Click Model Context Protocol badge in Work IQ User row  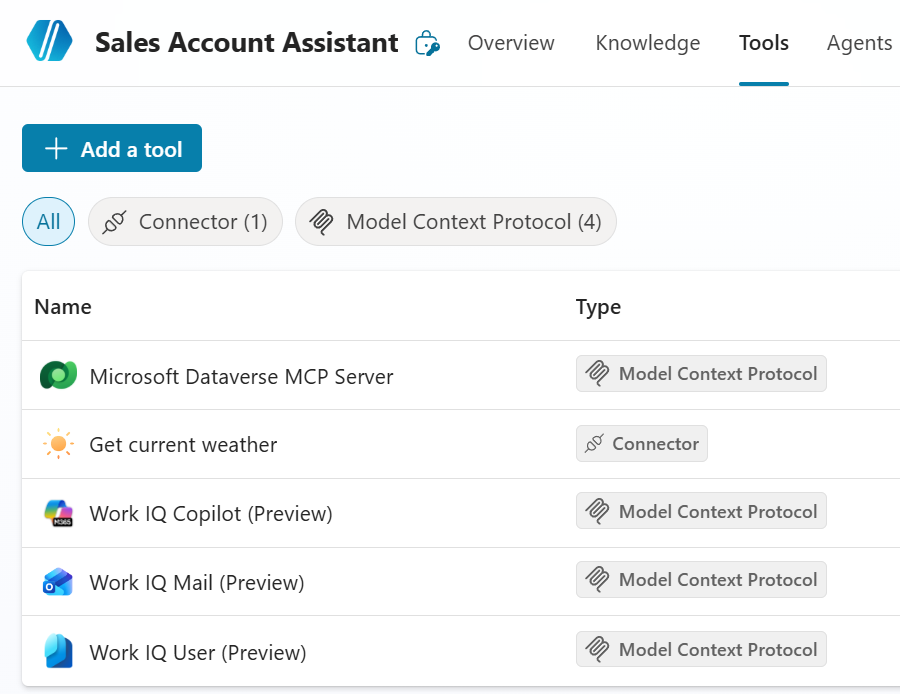click(701, 649)
